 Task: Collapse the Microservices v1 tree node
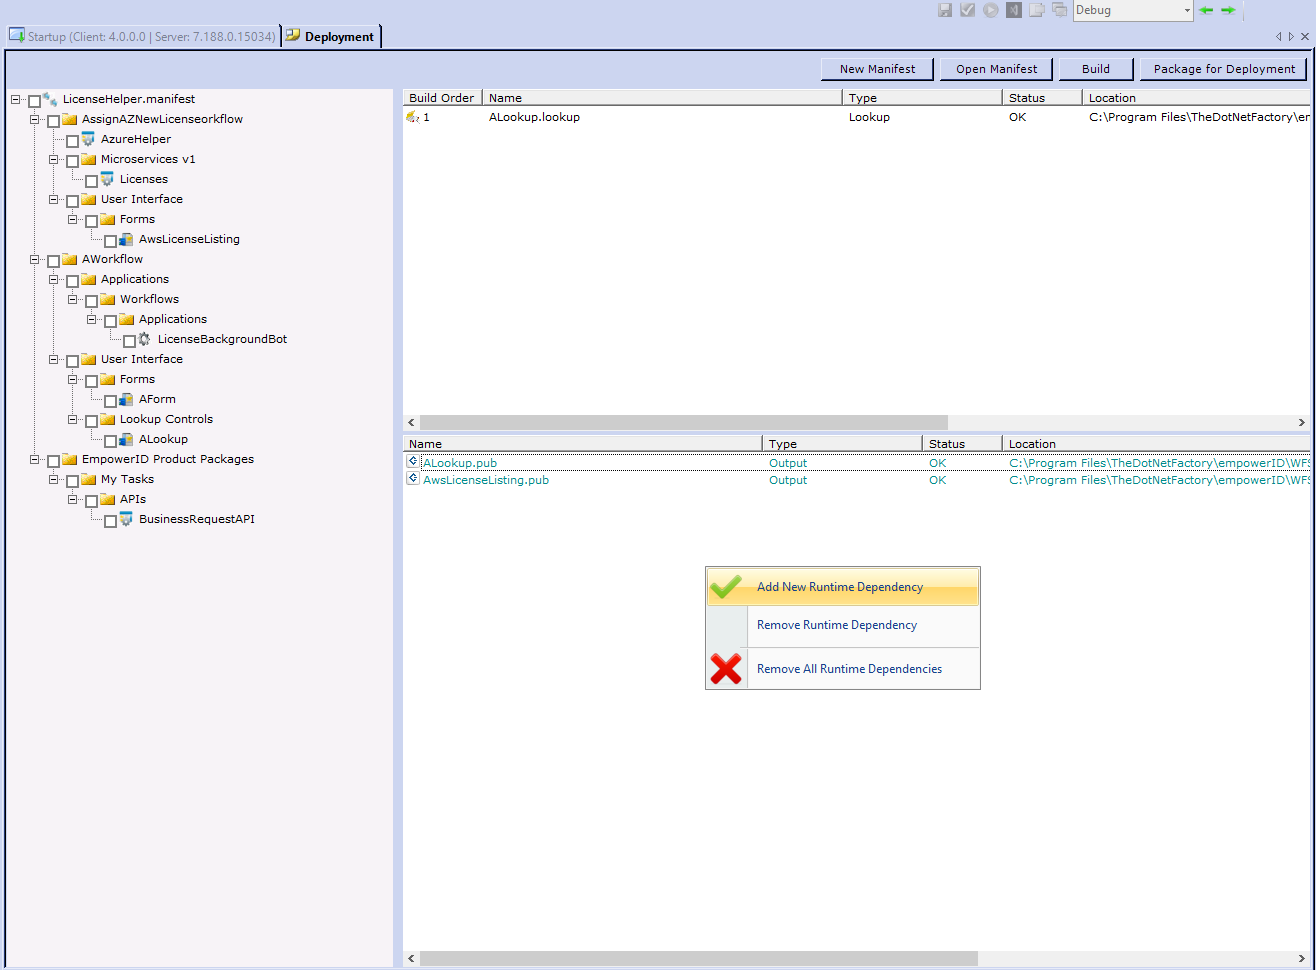coord(53,159)
